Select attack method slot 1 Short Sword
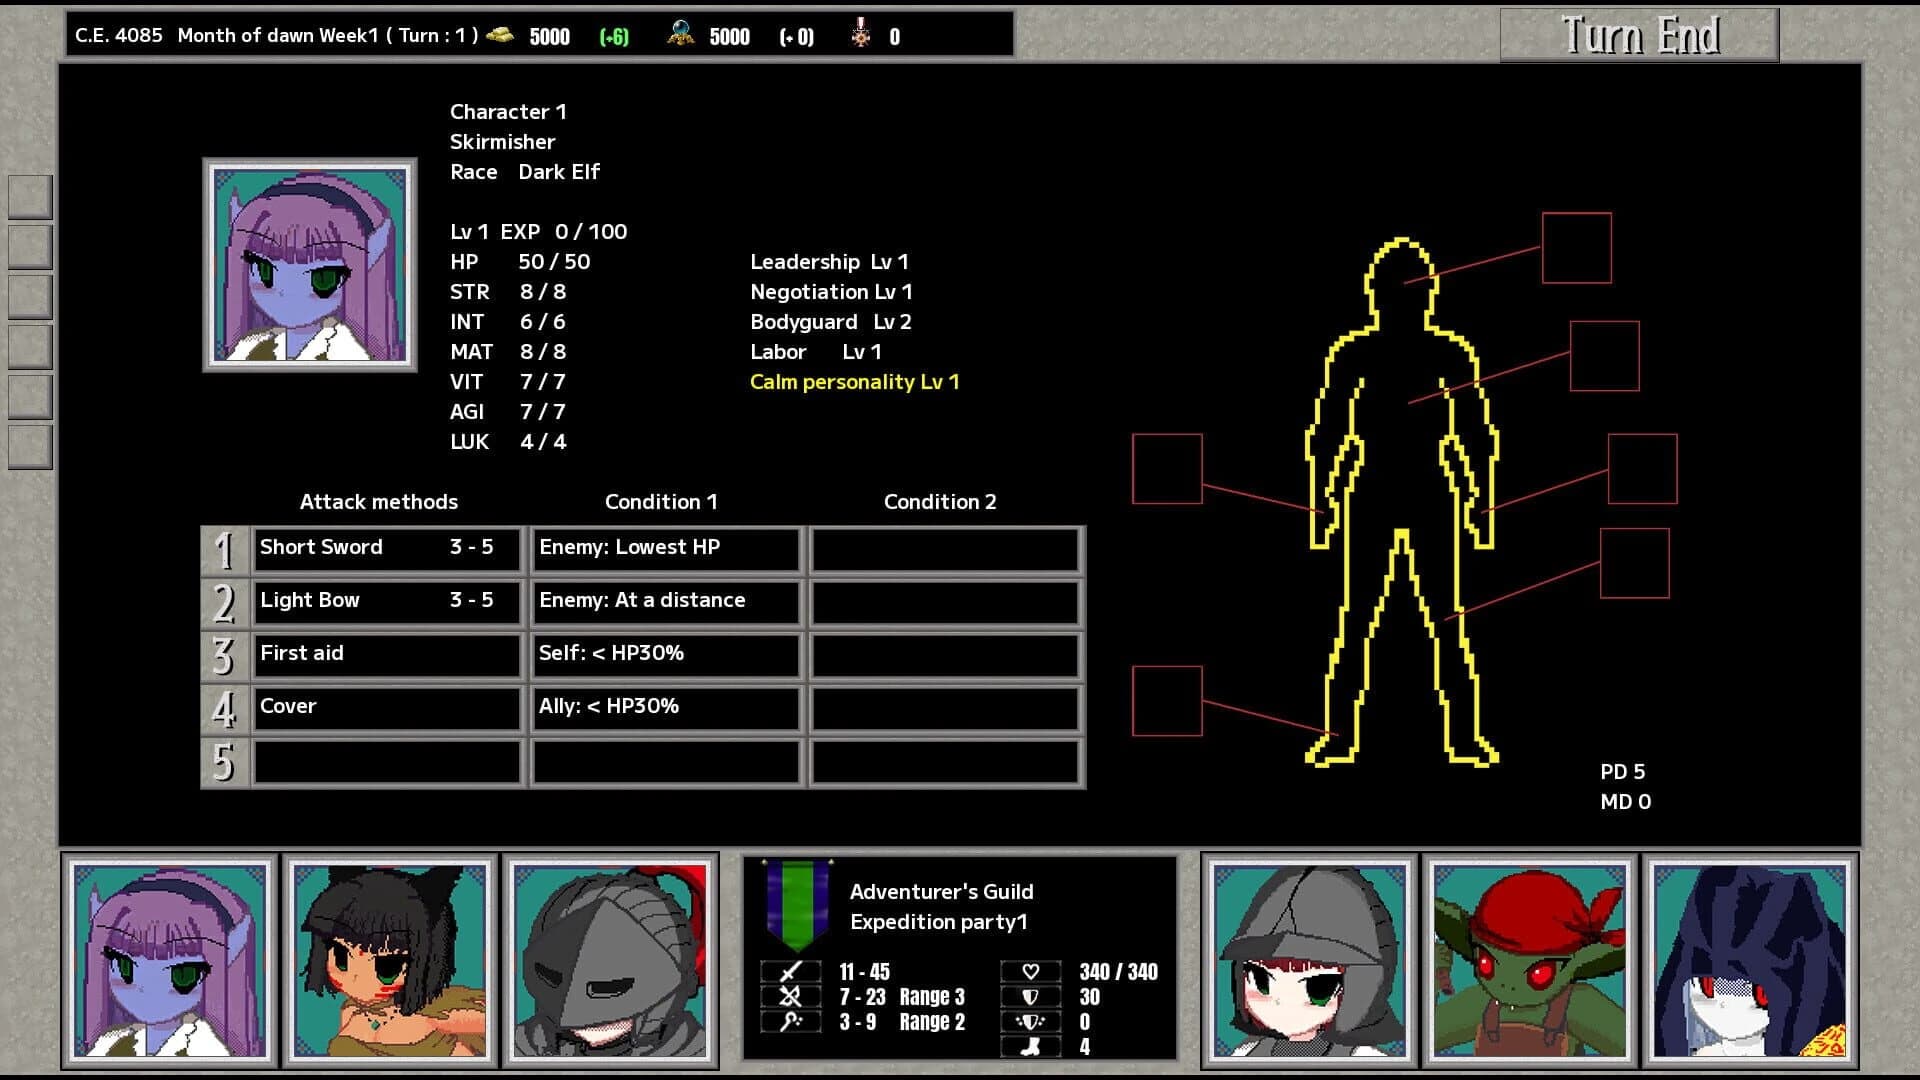This screenshot has height=1080, width=1920. 386,548
